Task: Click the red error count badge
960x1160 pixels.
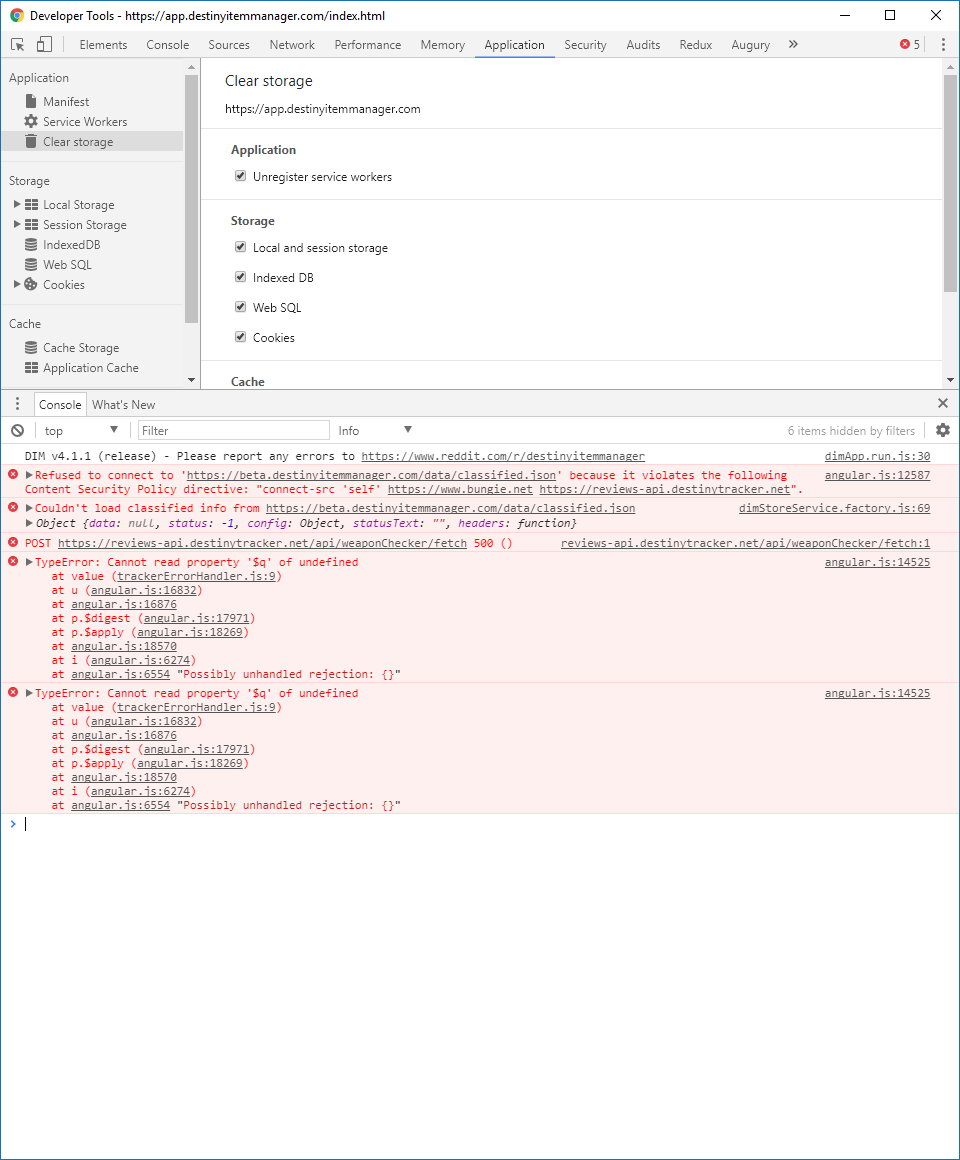Action: point(903,44)
